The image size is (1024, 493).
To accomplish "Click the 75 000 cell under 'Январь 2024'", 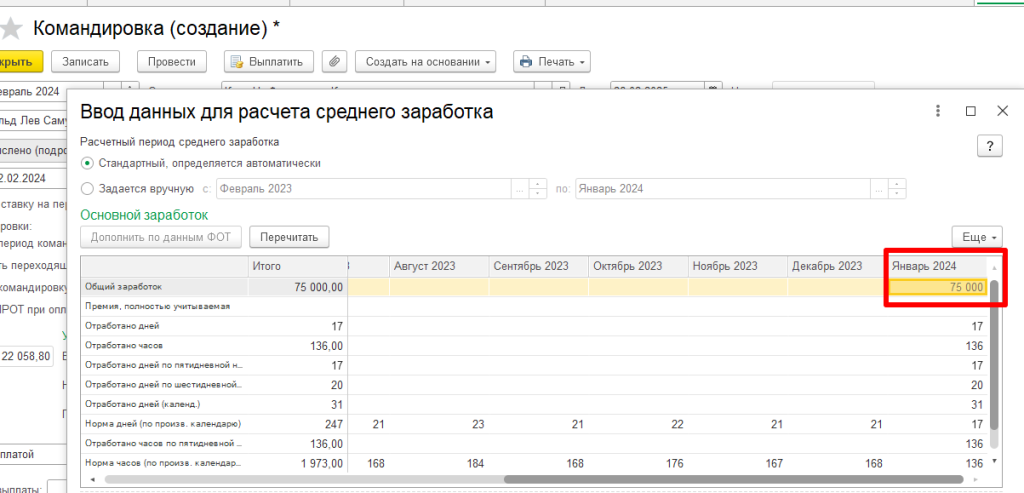I will 938,287.
